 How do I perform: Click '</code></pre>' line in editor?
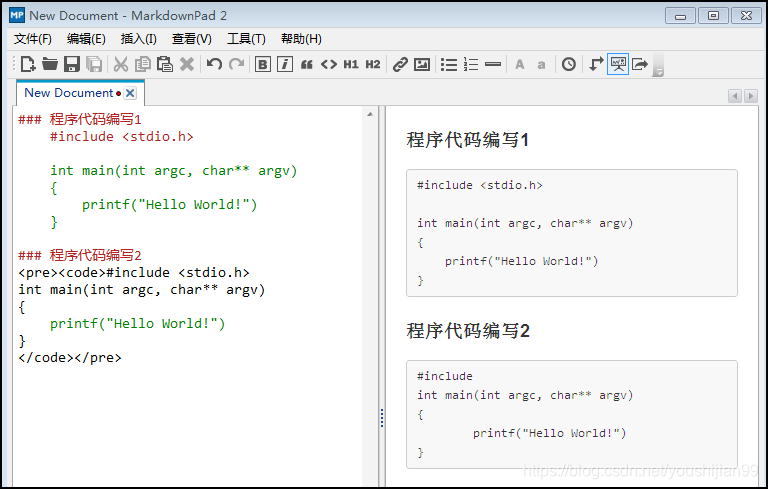[70, 358]
